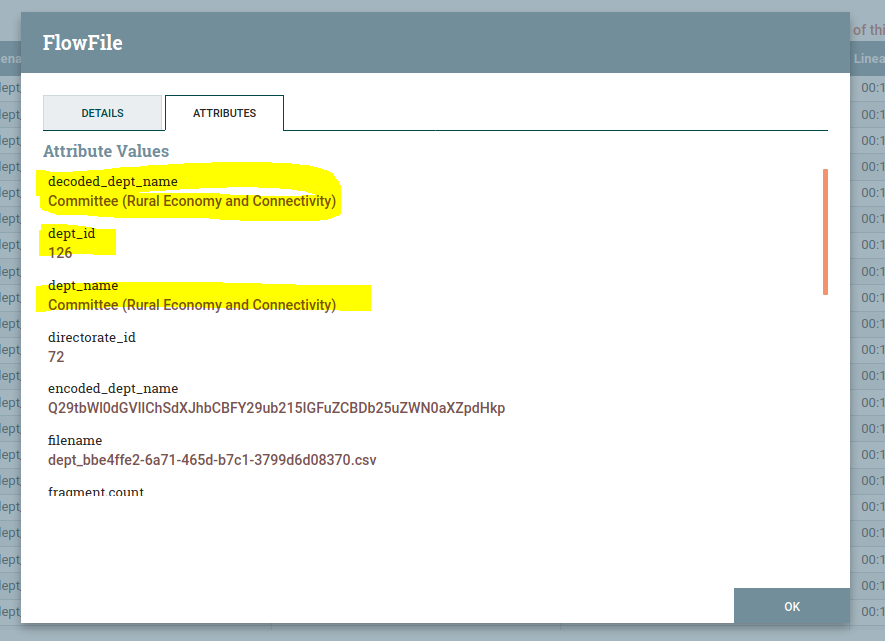Select the fragment.count attribute label
Image resolution: width=885 pixels, height=641 pixels.
[96, 492]
